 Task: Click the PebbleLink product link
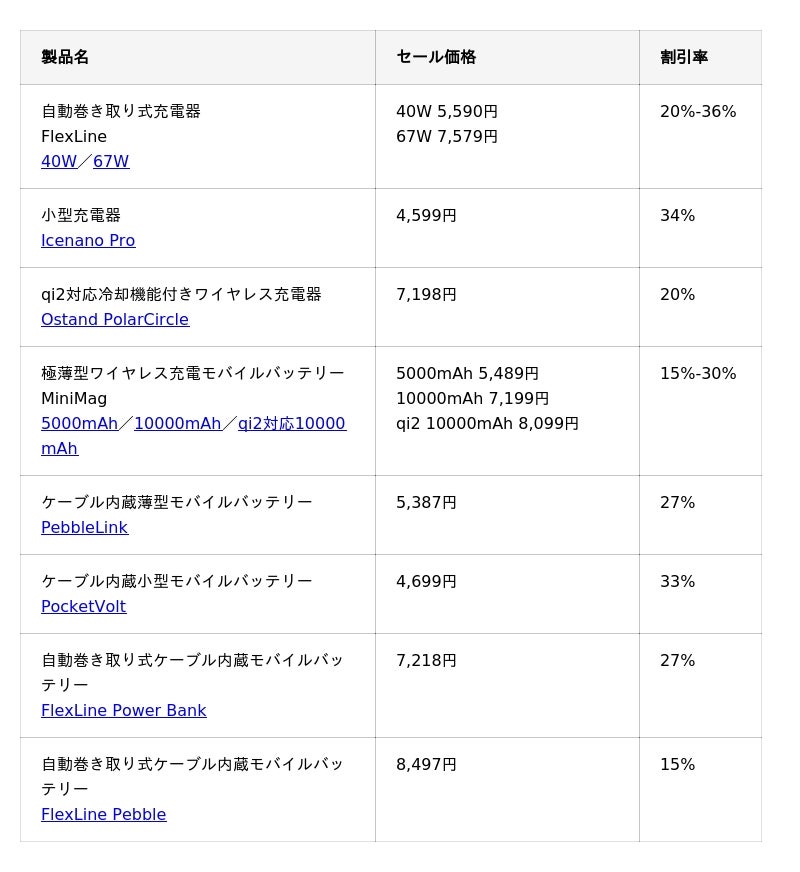pyautogui.click(x=84, y=528)
